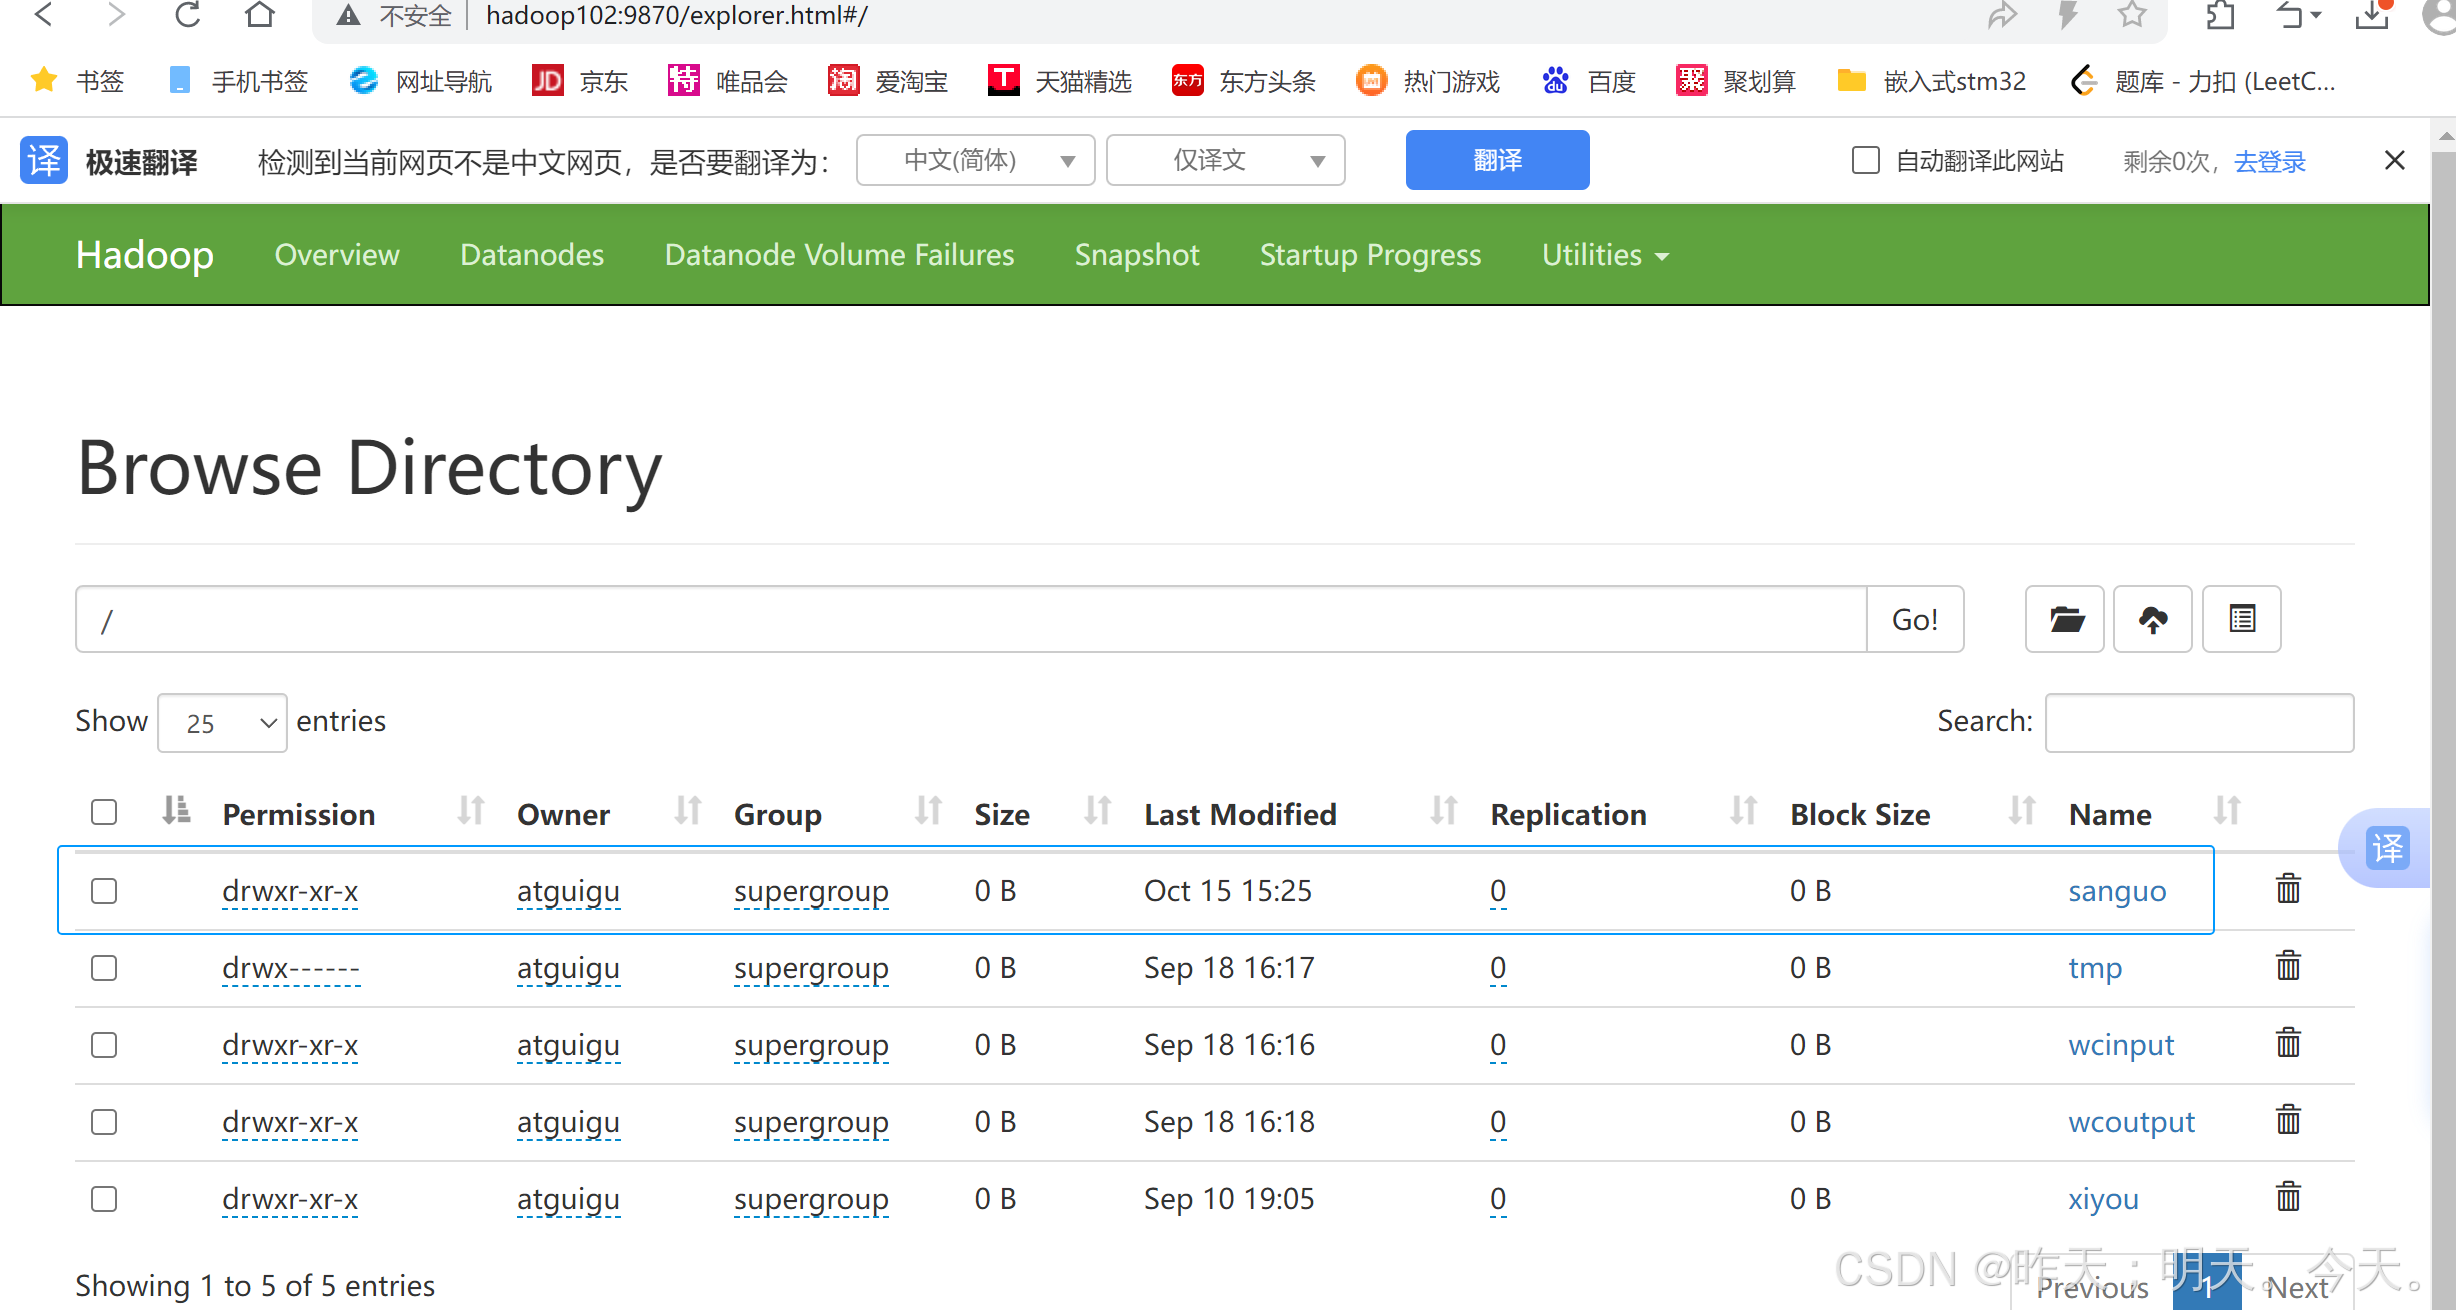Sort table by Last Modified column arrows
This screenshot has width=2456, height=1310.
coord(1443,810)
